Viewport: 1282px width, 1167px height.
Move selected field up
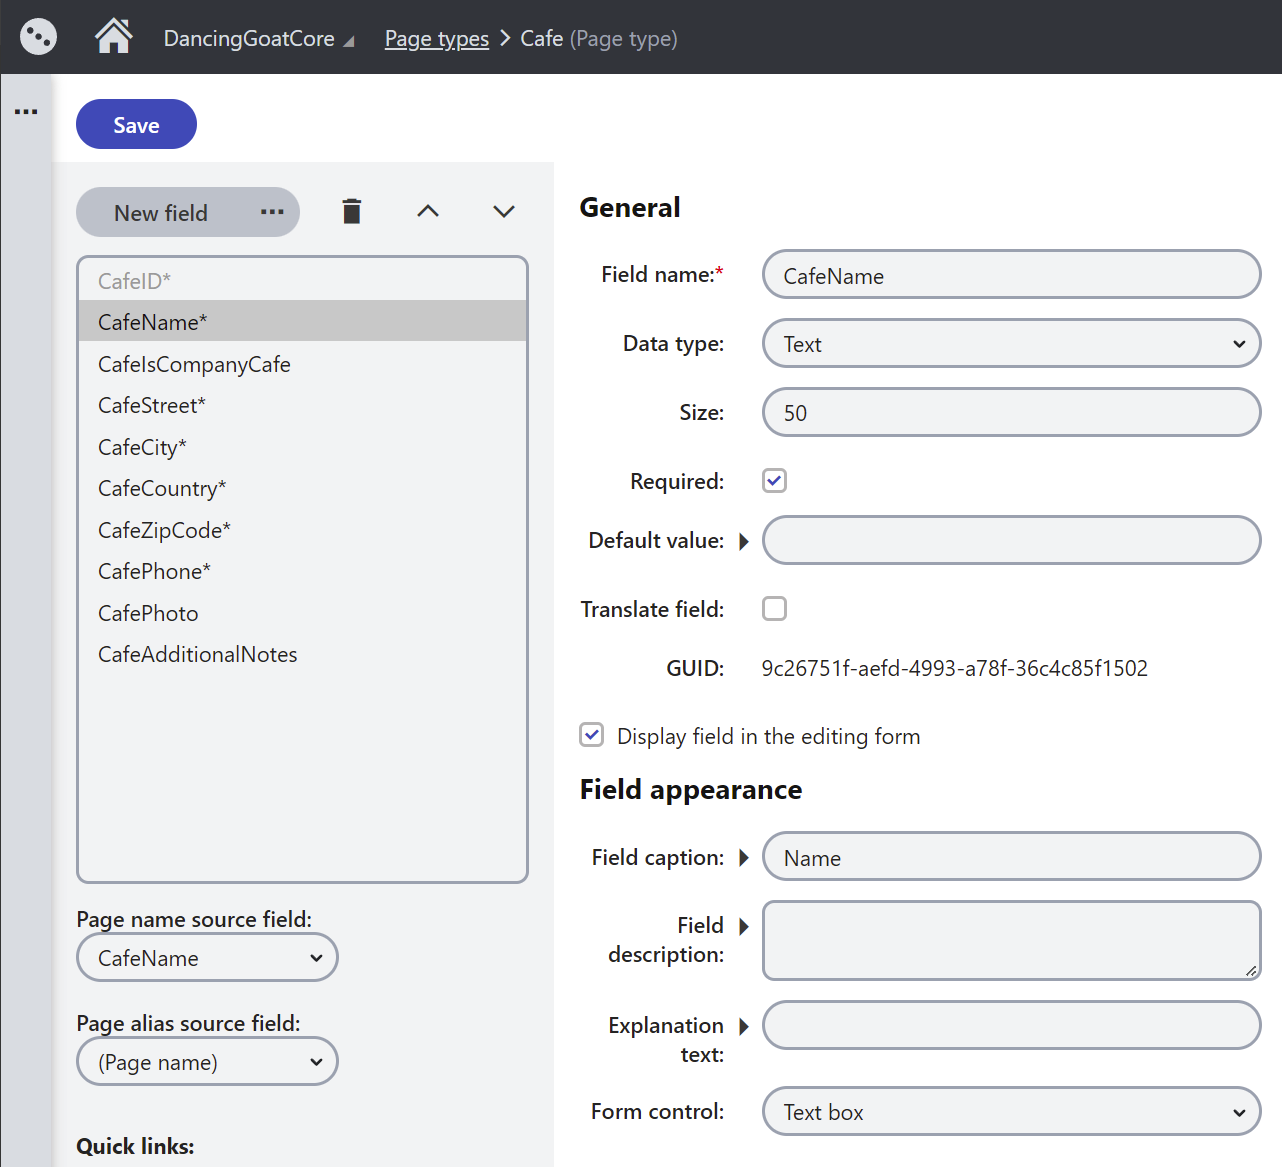tap(428, 211)
